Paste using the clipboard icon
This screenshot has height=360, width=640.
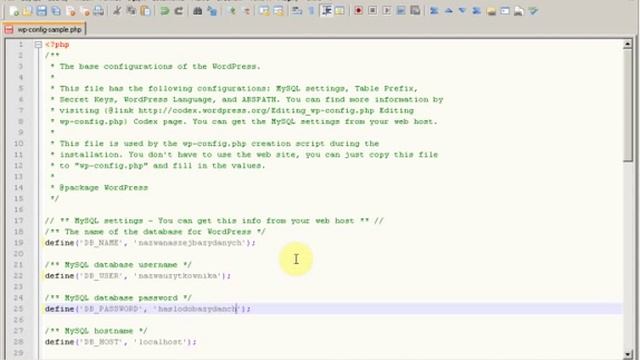click(145, 11)
